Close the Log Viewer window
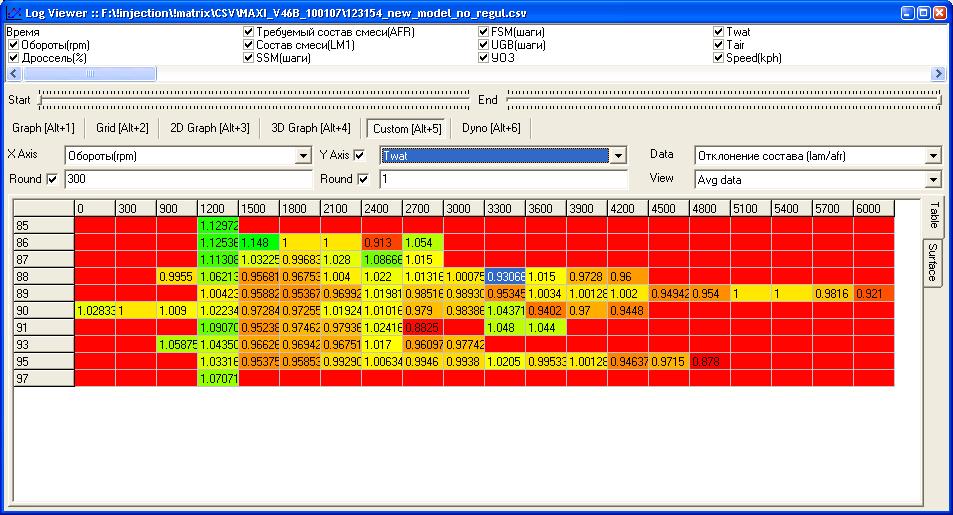Screen dimensions: 953x515 940,13
